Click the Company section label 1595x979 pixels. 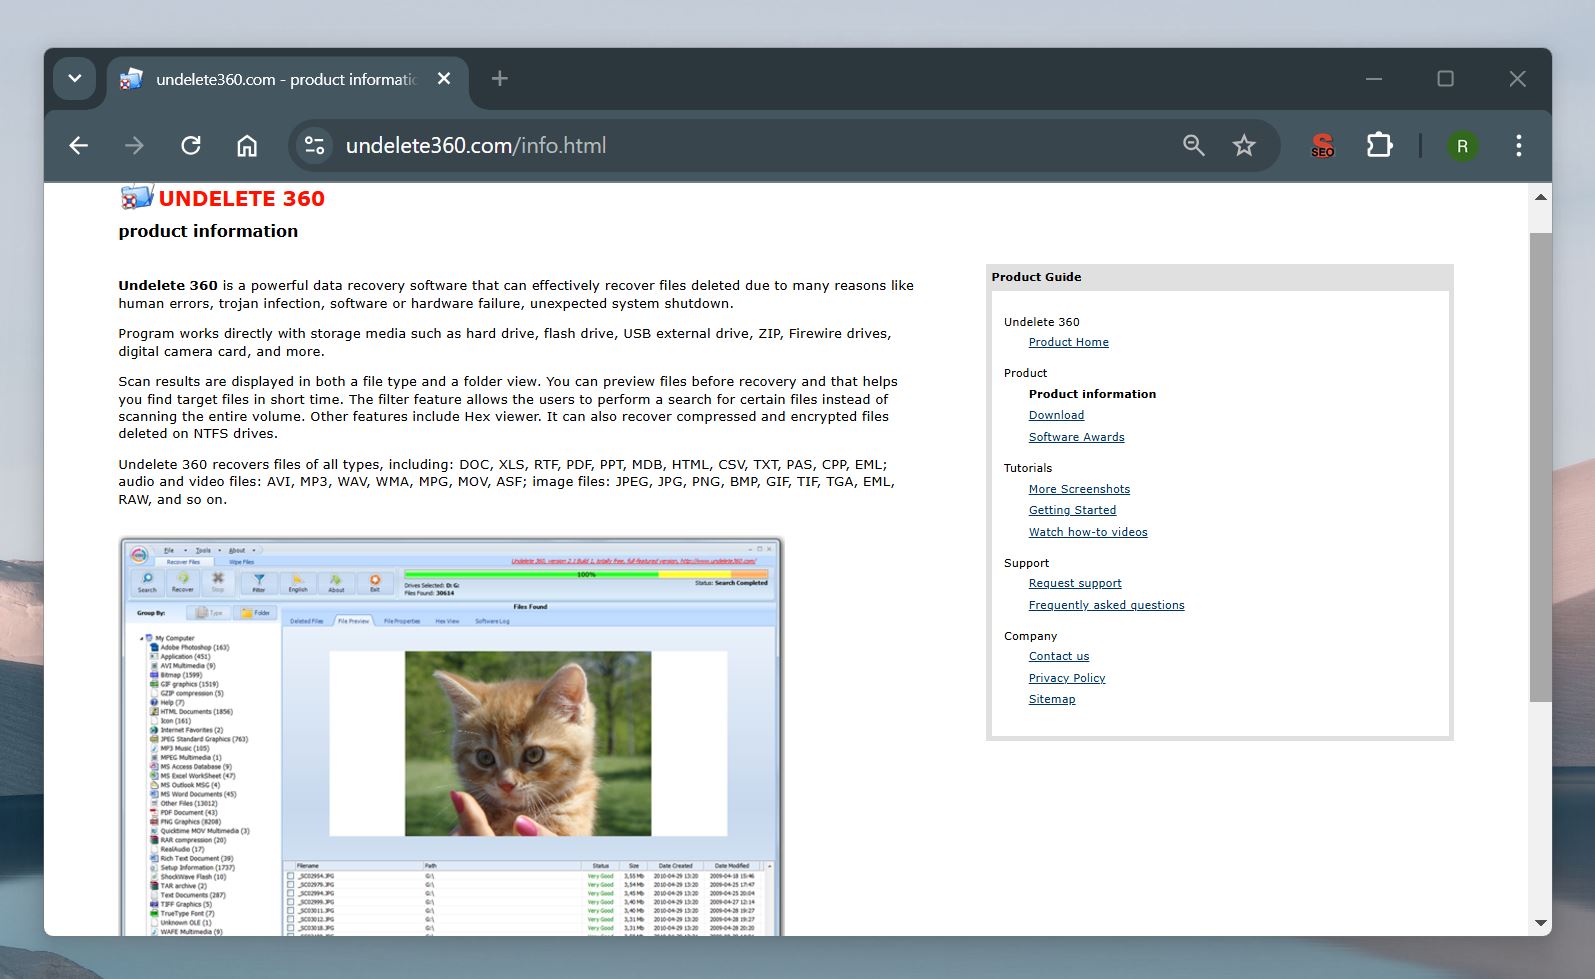(x=1030, y=636)
